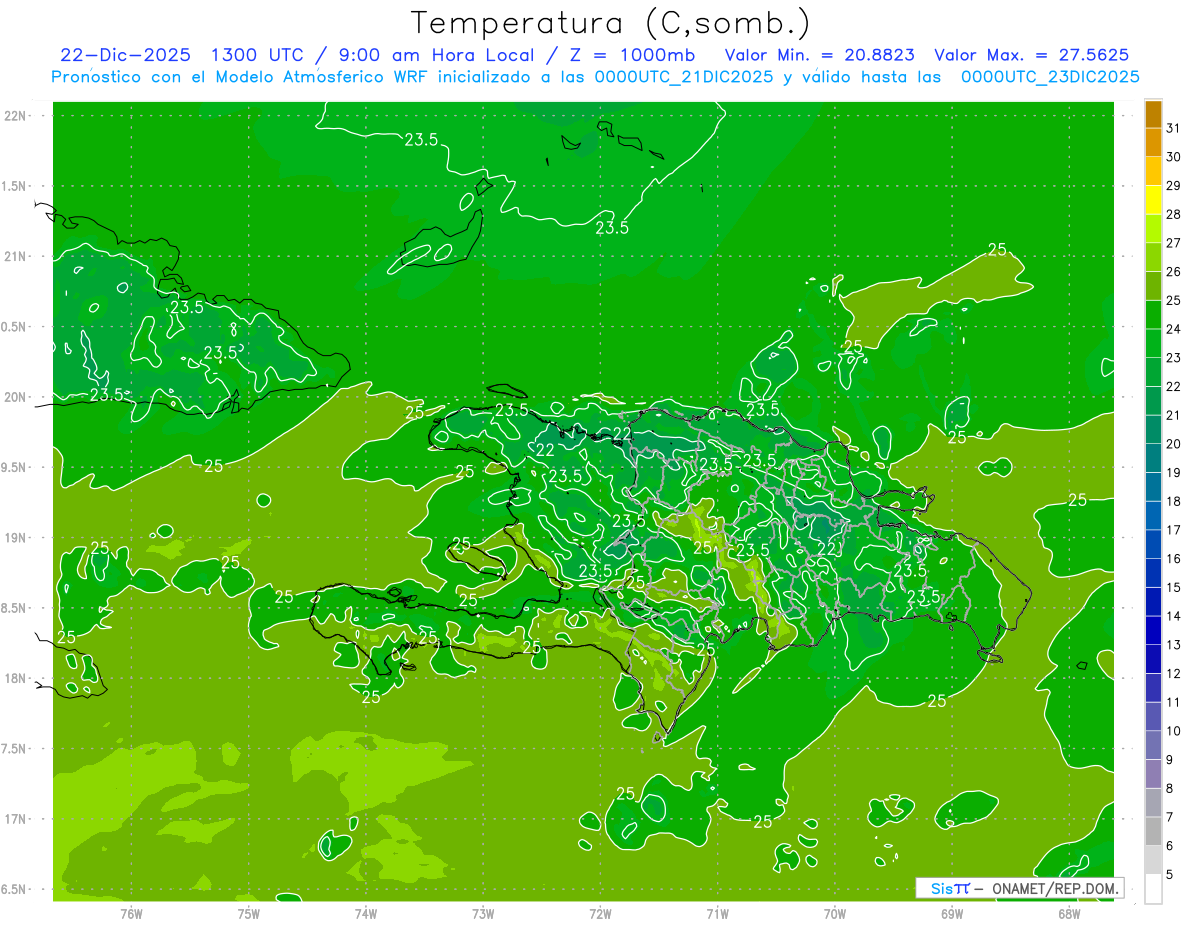This screenshot has height=927, width=1200.
Task: Click the '73W' longitude axis label
Action: pos(483,913)
